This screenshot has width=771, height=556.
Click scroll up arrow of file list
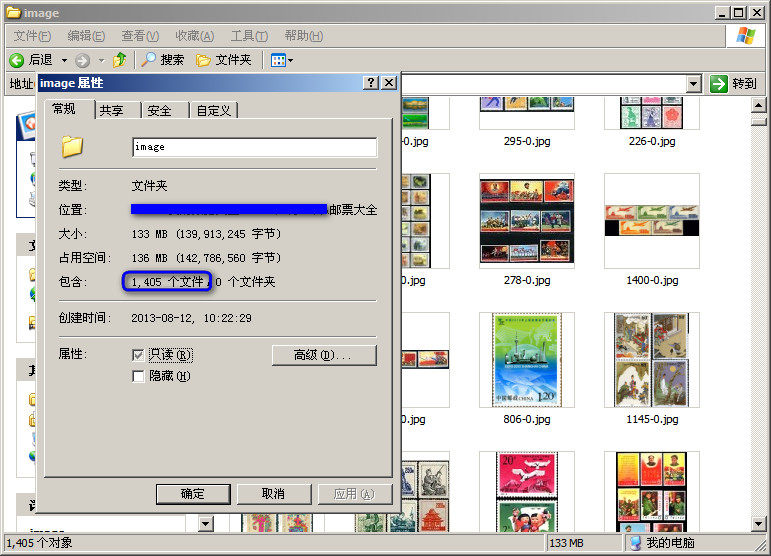tap(759, 105)
